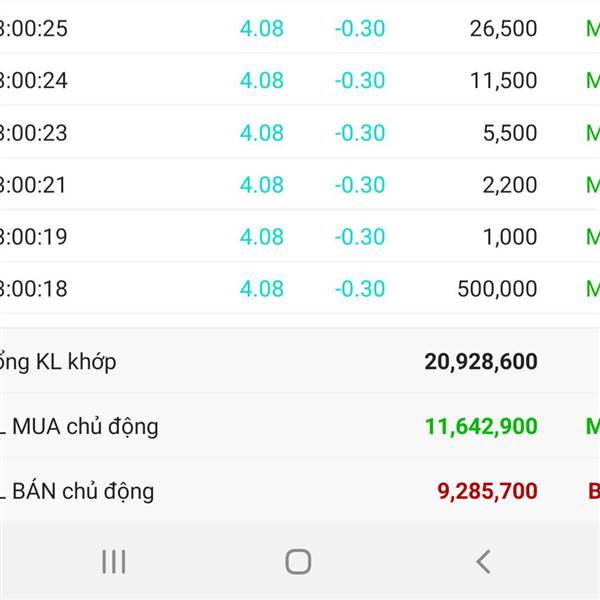Select the trade row at 00:25
This screenshot has width=600, height=600.
click(x=300, y=28)
